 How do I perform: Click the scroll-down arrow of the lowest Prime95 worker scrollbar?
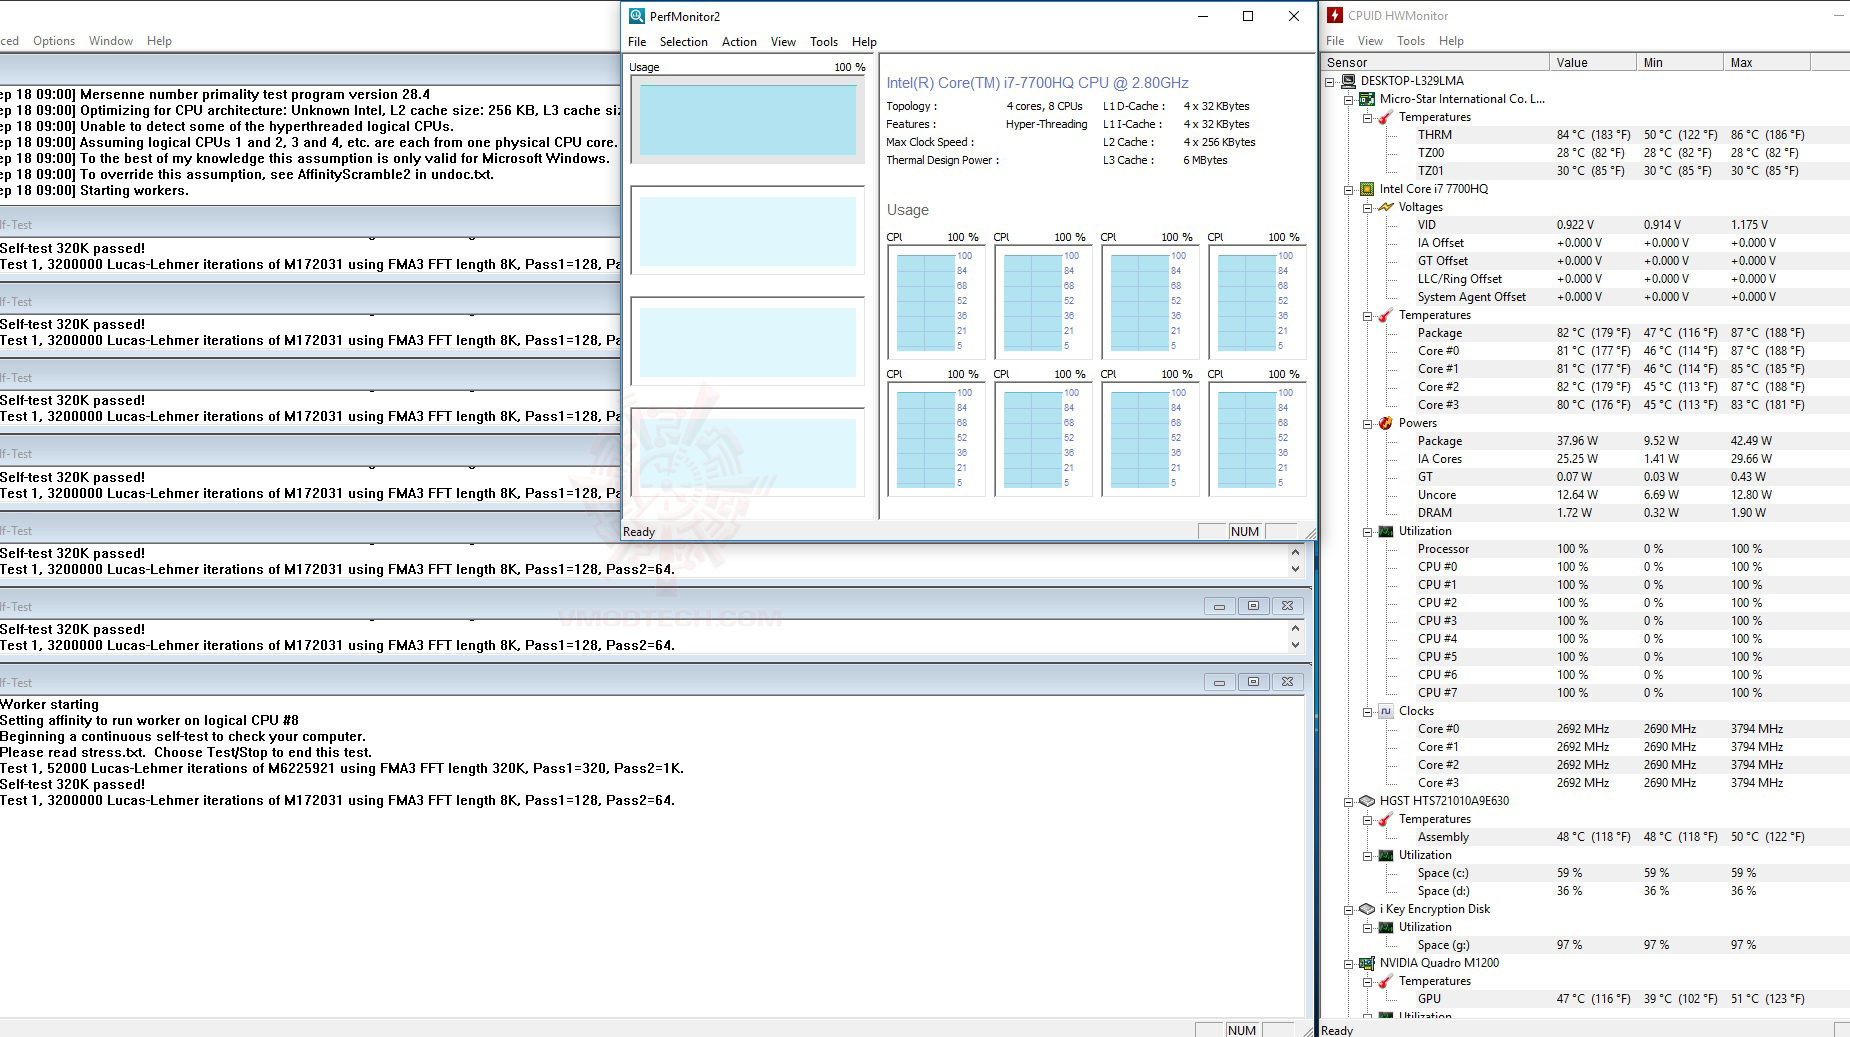[x=1295, y=645]
